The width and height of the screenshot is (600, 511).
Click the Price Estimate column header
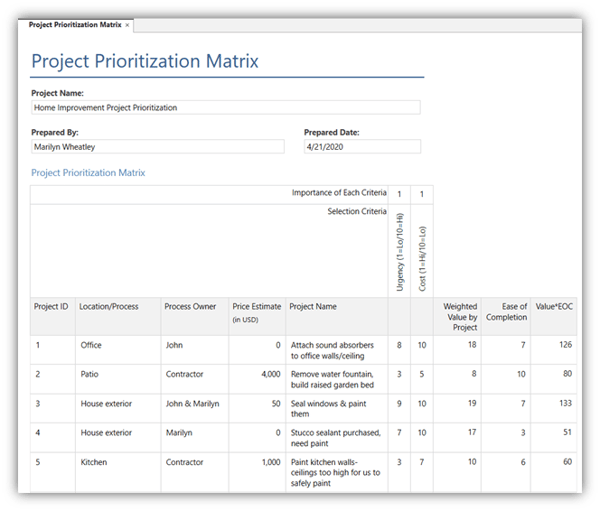coord(256,312)
